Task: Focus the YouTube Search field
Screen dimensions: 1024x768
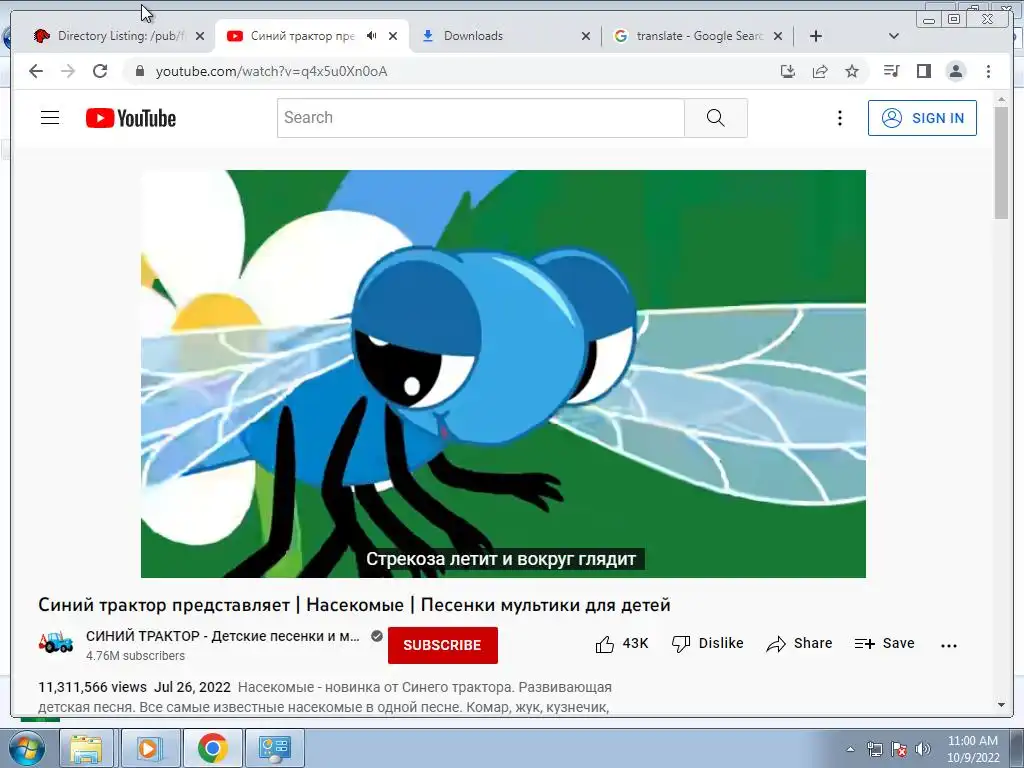Action: [481, 118]
